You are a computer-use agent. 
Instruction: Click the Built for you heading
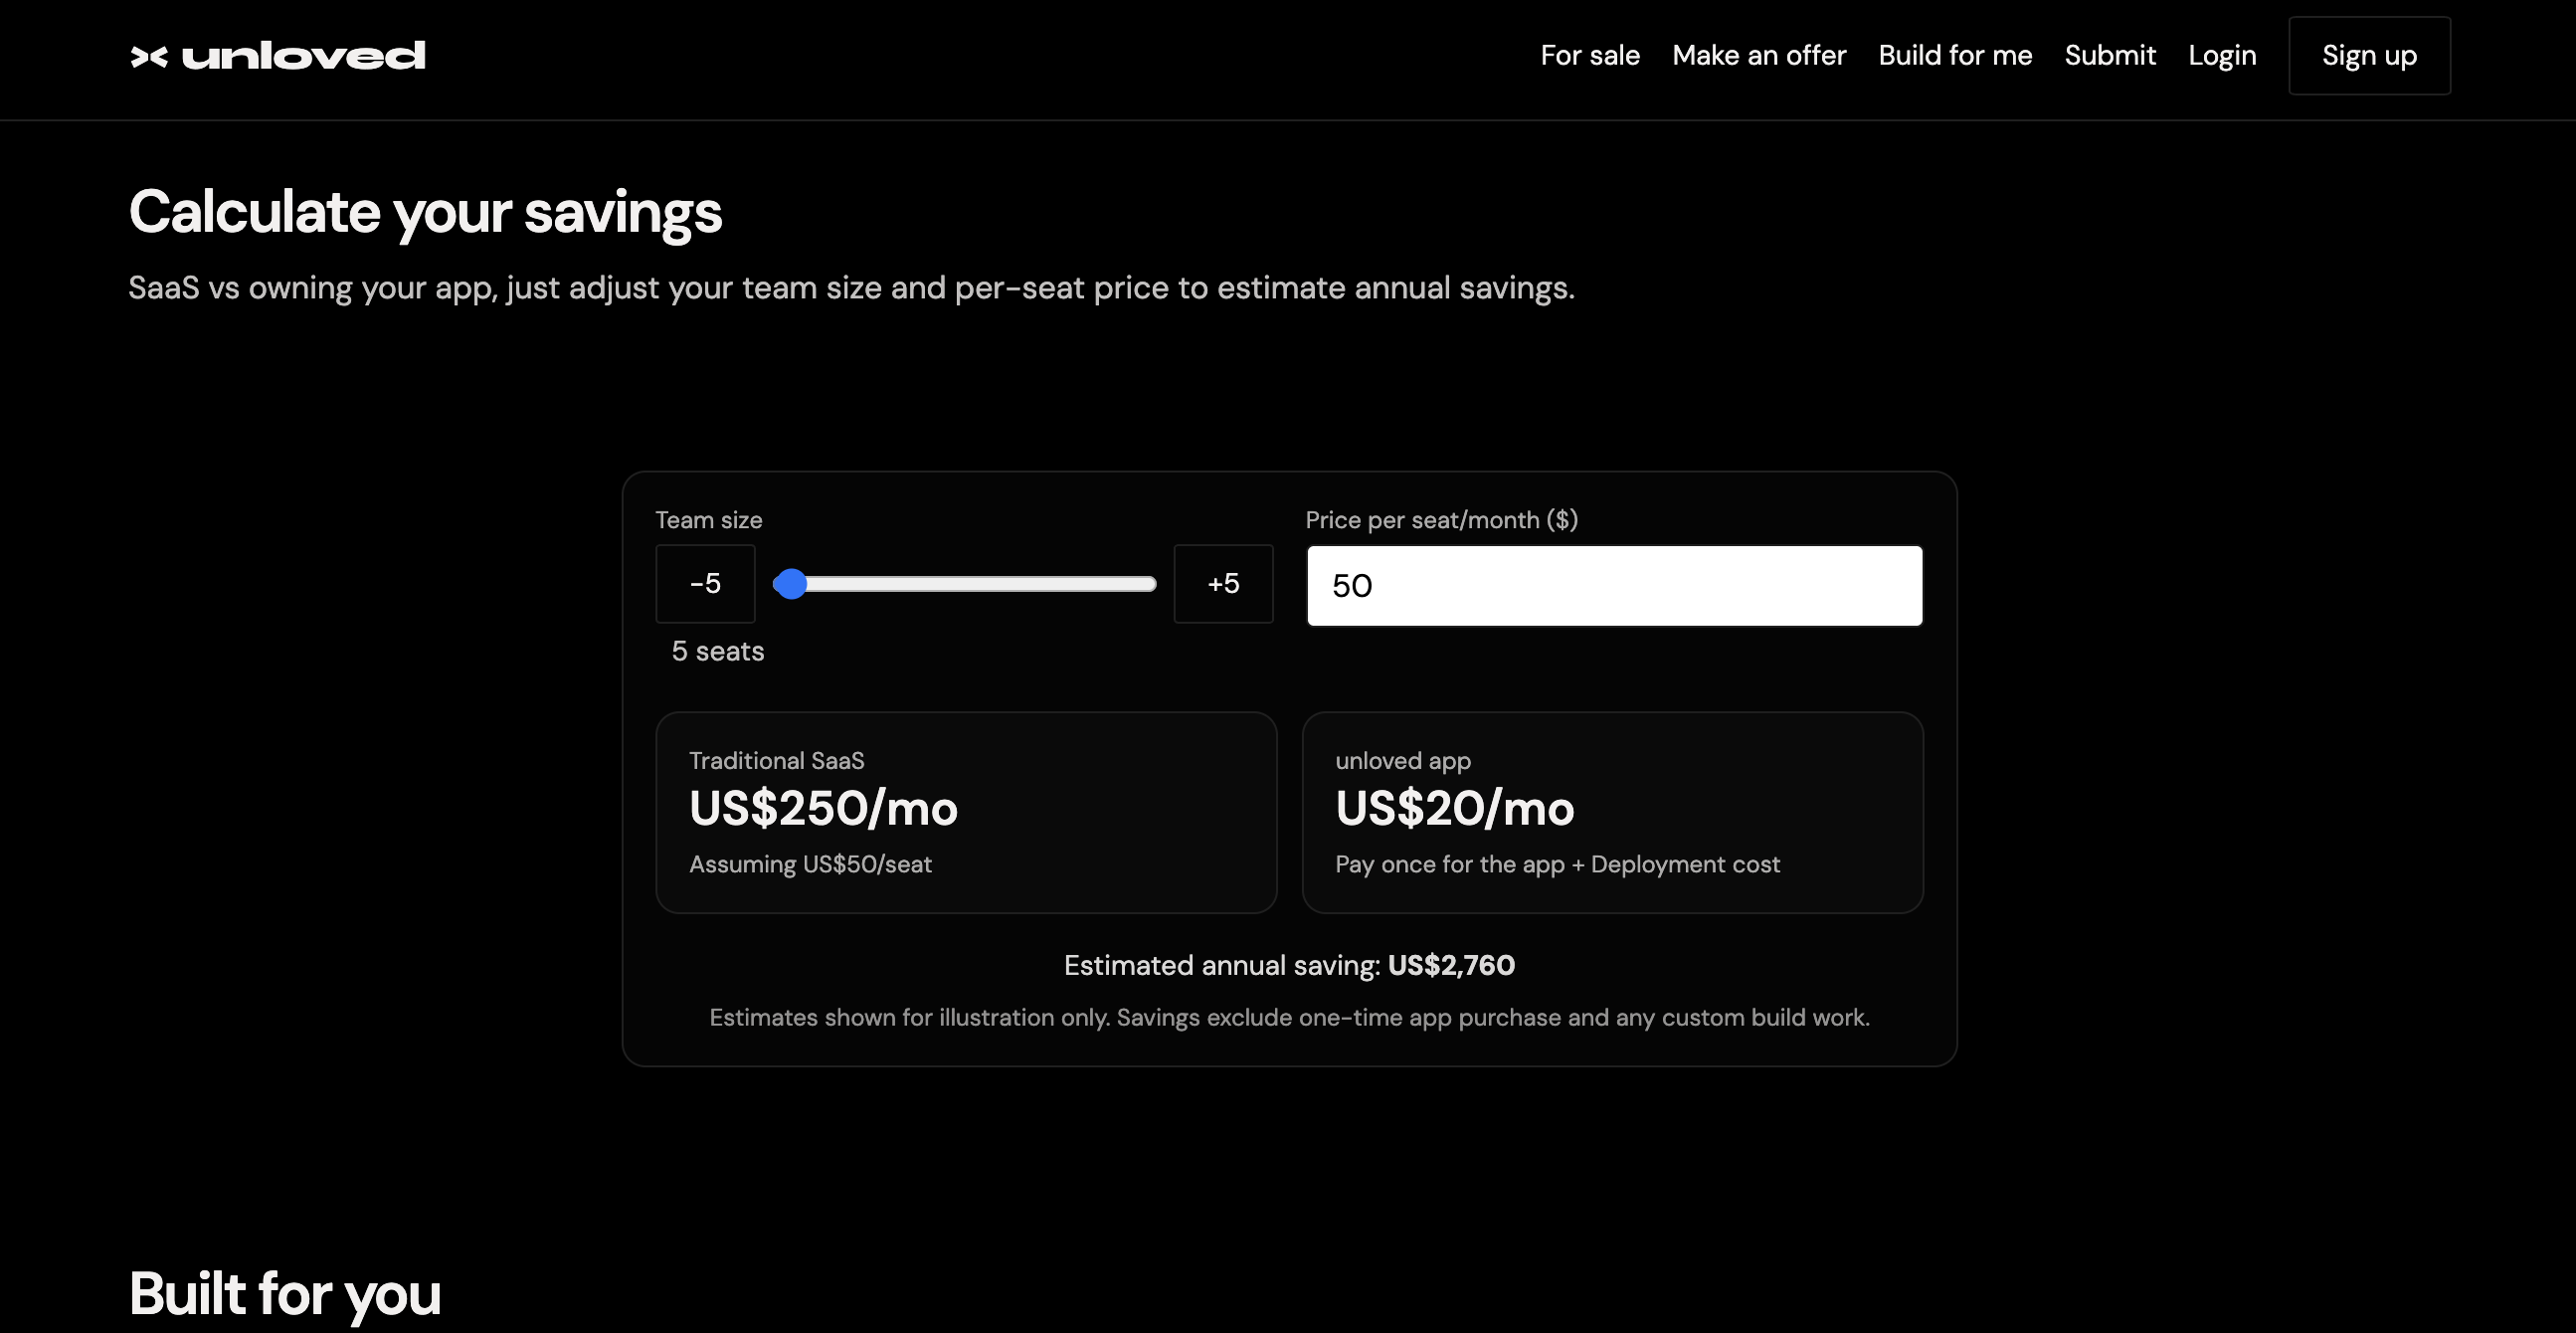(x=284, y=1293)
